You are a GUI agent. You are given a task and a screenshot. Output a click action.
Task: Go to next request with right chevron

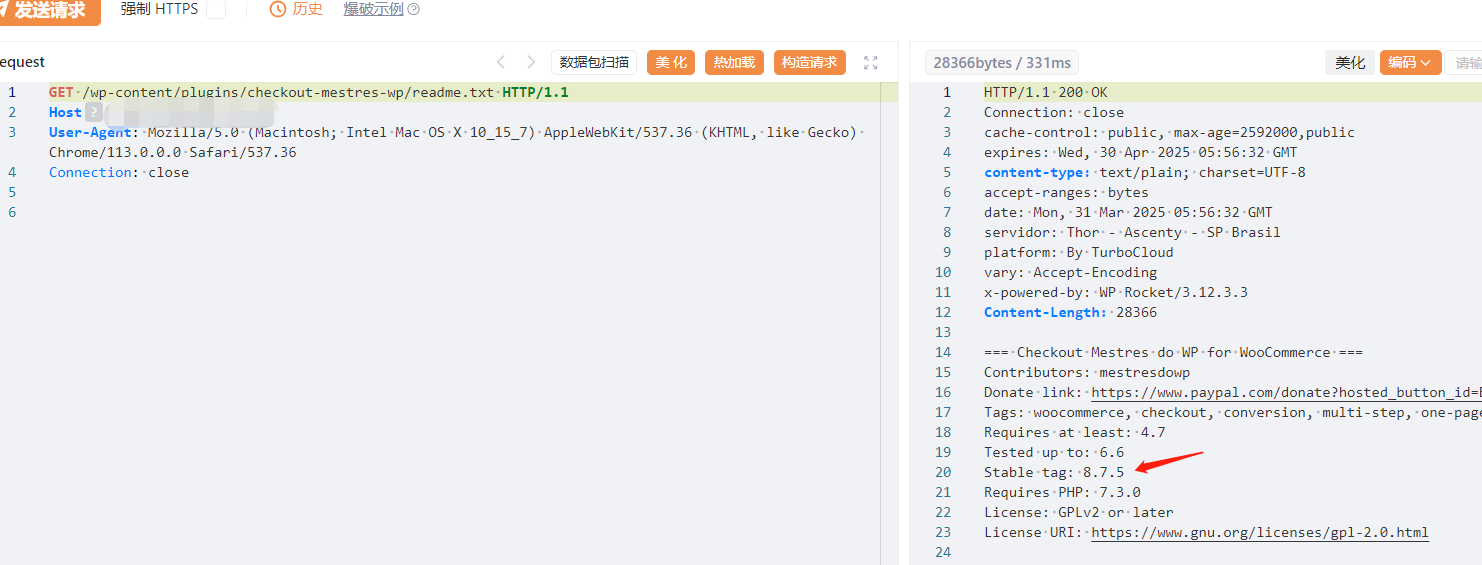tap(531, 62)
